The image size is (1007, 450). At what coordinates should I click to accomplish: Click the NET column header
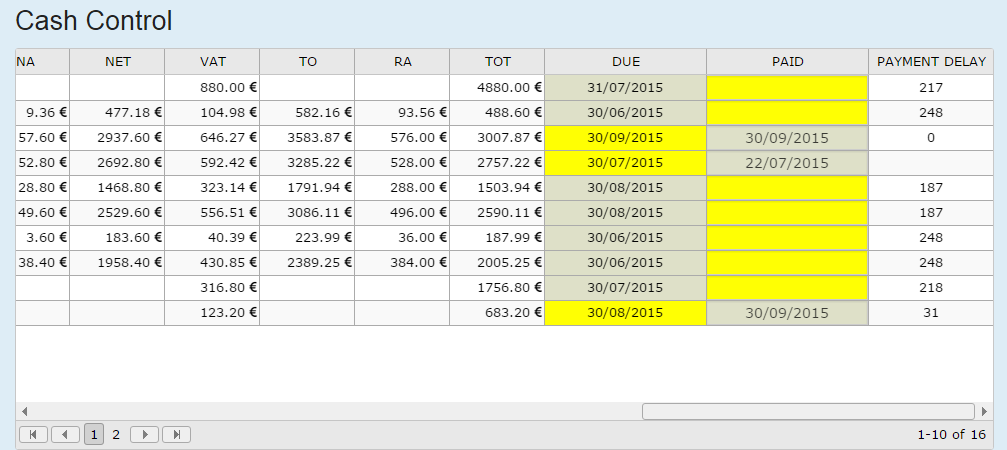tap(117, 61)
